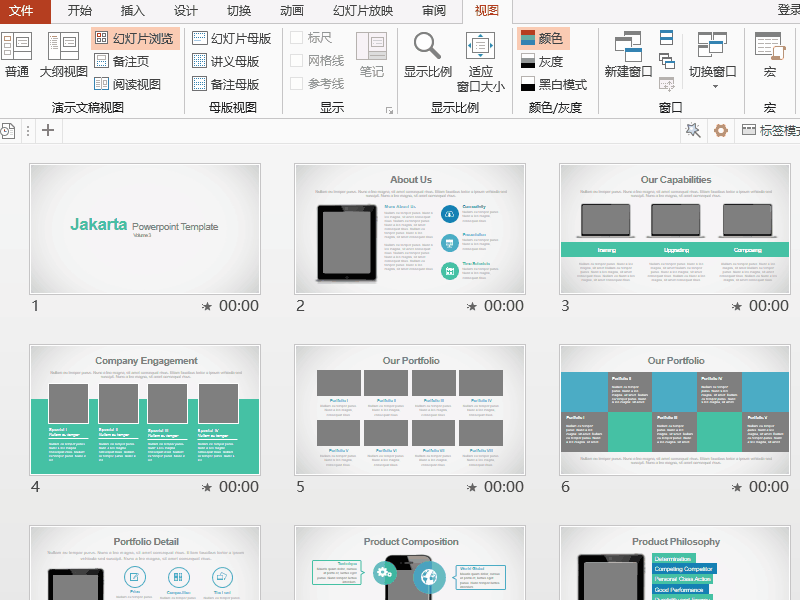Click the three-dot grip in tab bar
This screenshot has height=600, width=800.
[x=28, y=131]
